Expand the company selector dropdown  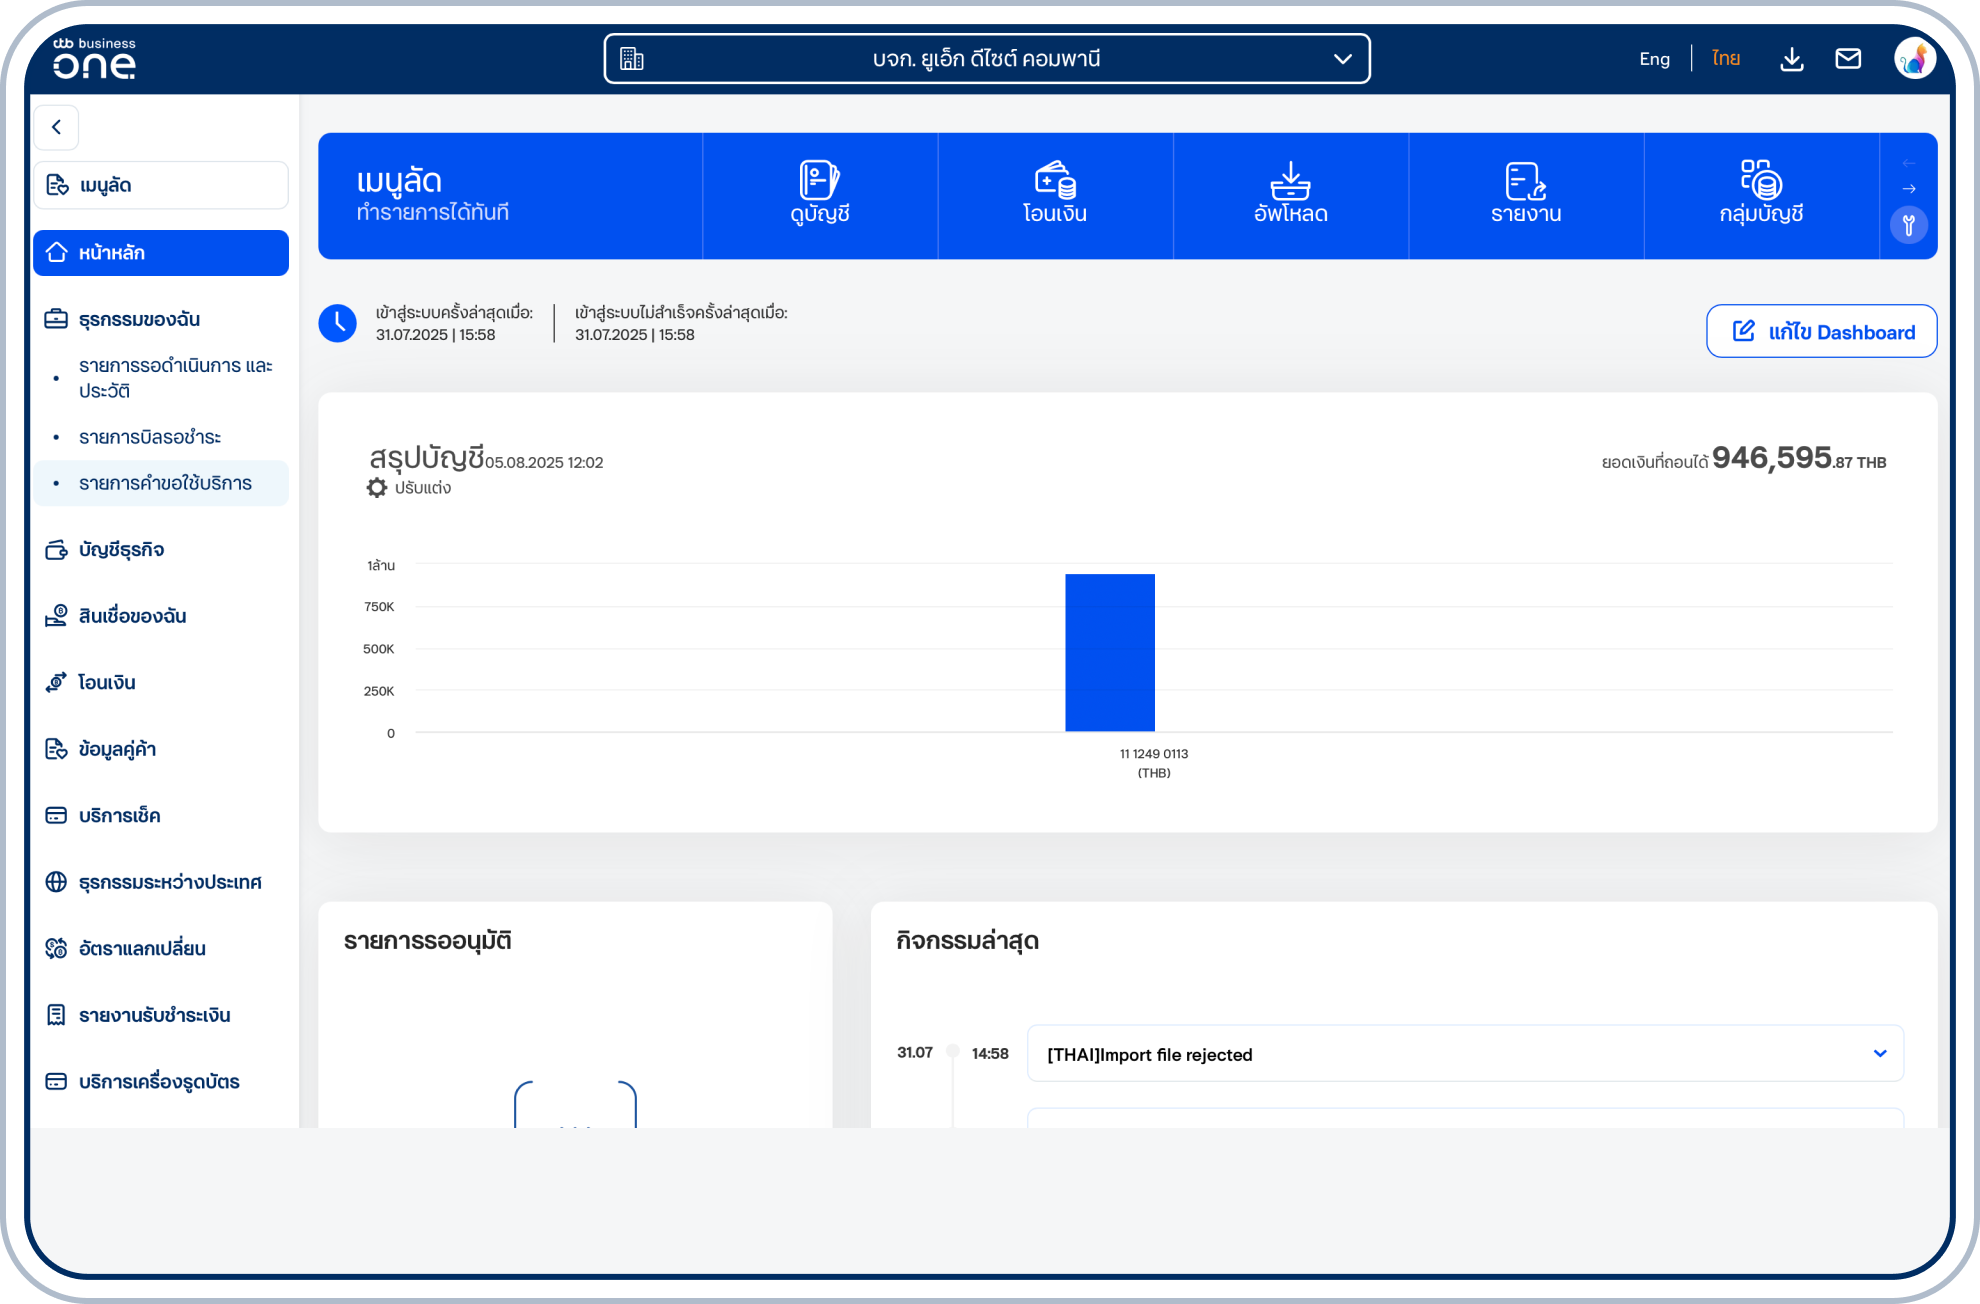[1342, 59]
